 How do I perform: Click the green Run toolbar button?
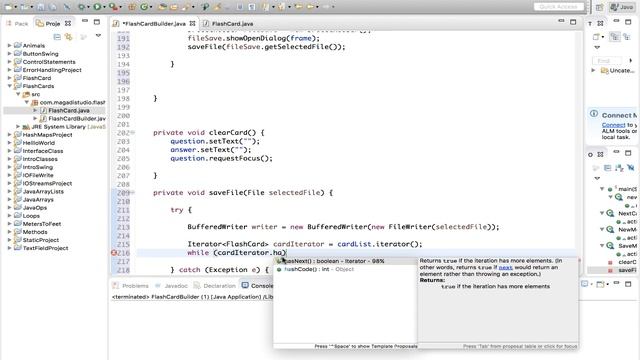(97, 7)
